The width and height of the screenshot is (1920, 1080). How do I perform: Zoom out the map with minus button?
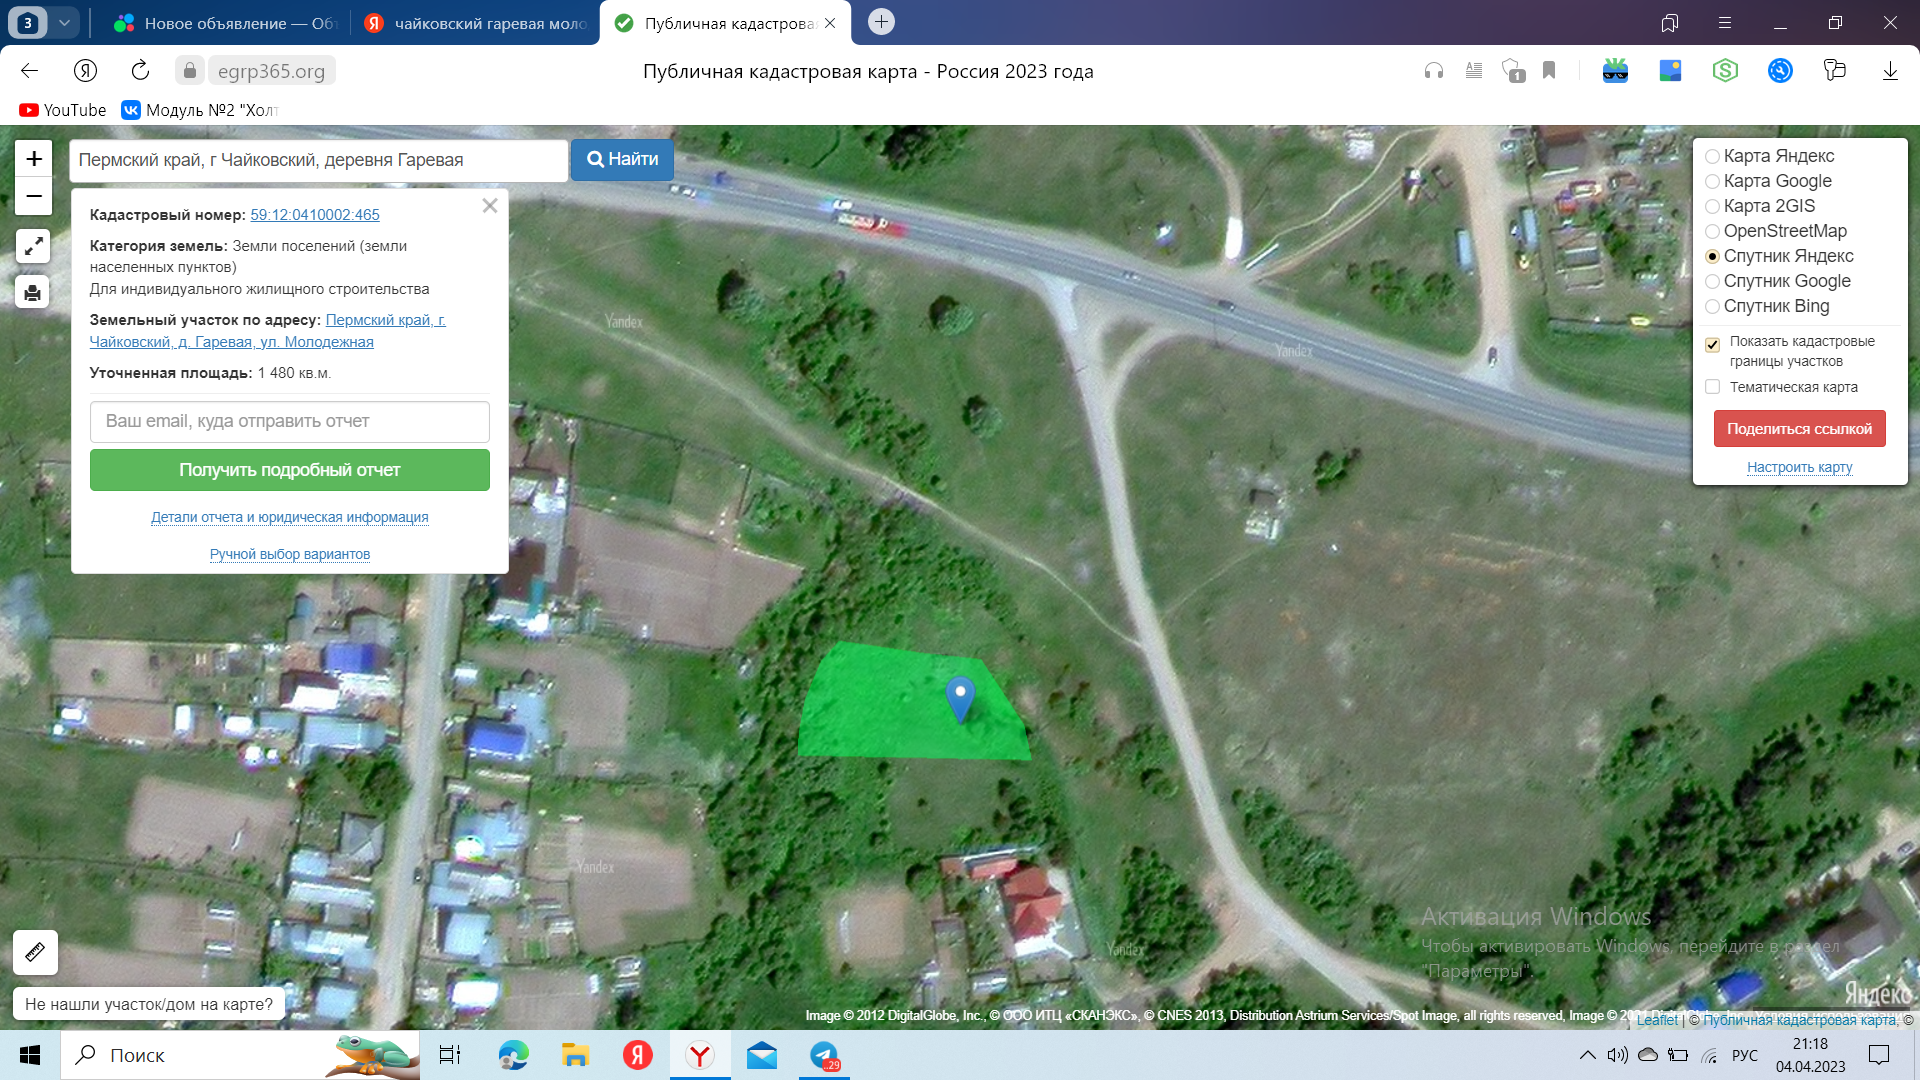point(34,196)
